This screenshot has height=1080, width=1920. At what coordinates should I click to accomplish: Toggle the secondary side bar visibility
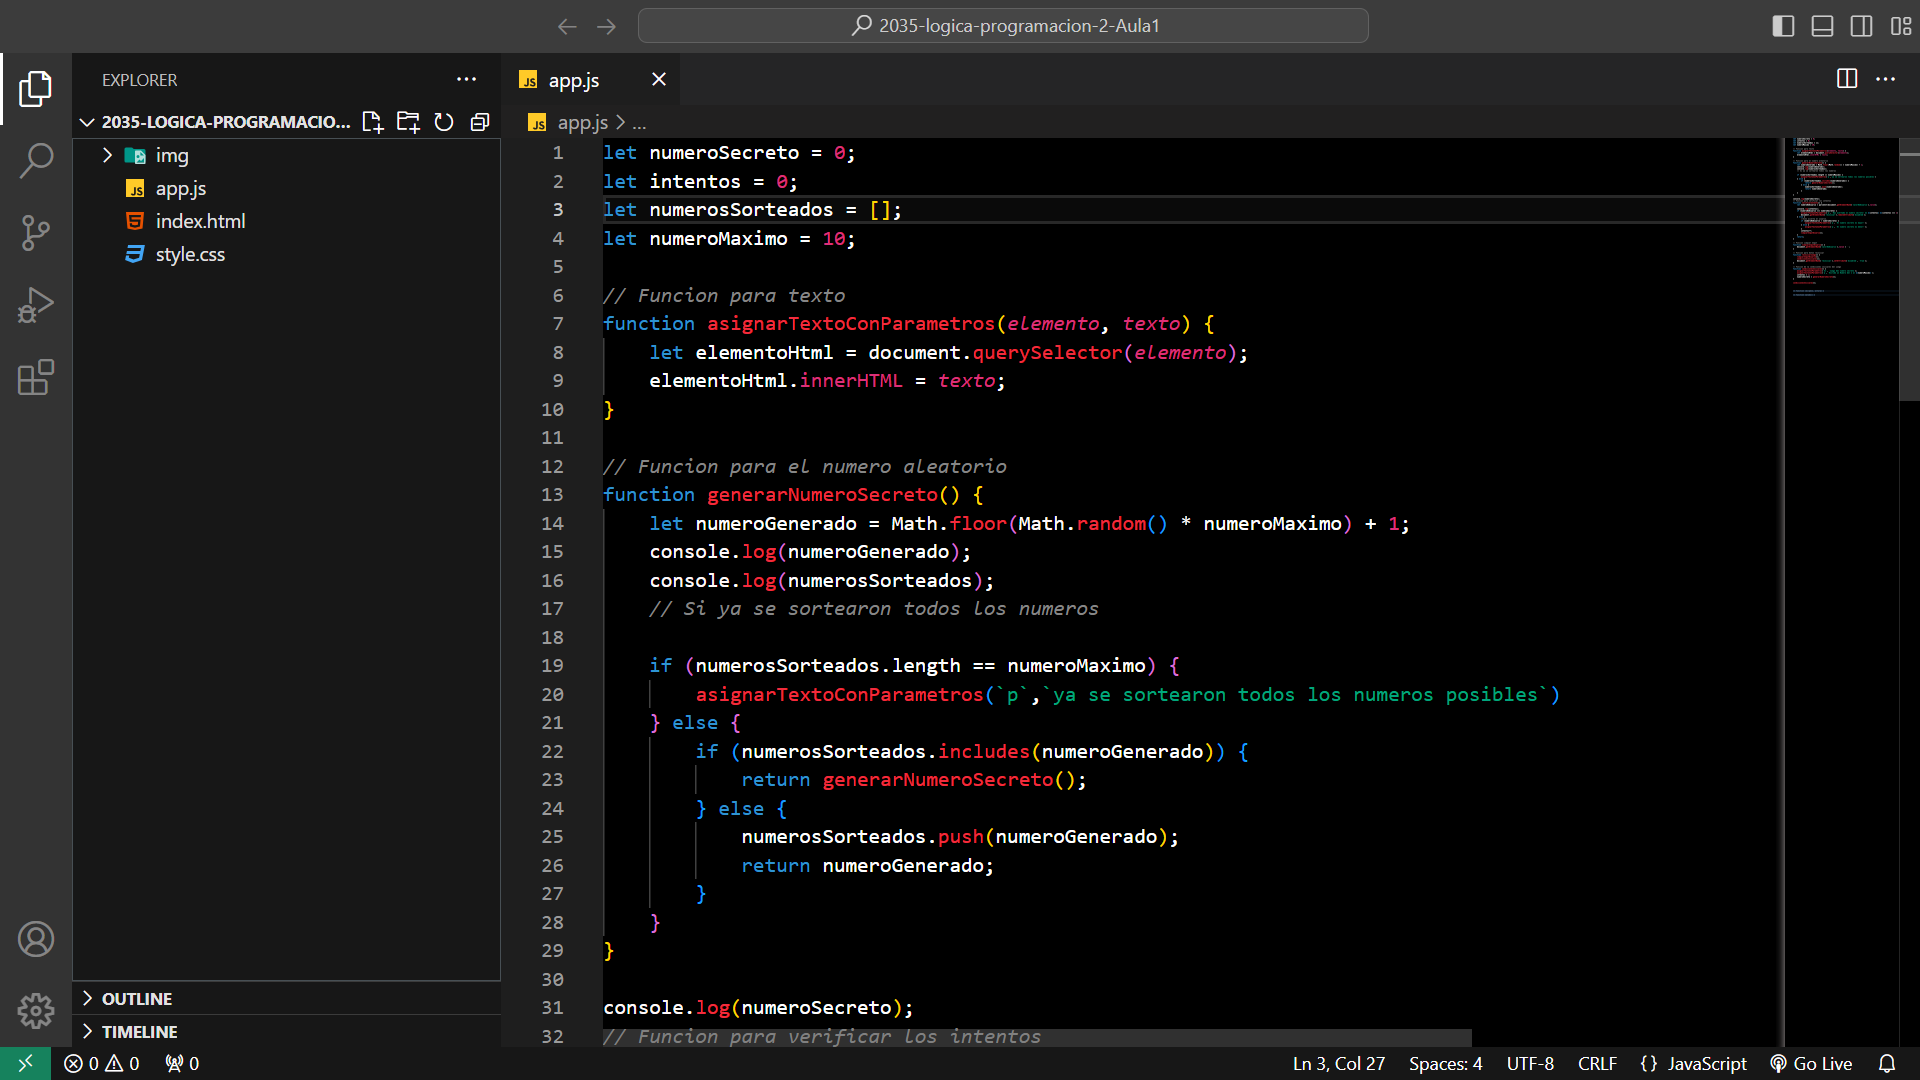click(1861, 26)
